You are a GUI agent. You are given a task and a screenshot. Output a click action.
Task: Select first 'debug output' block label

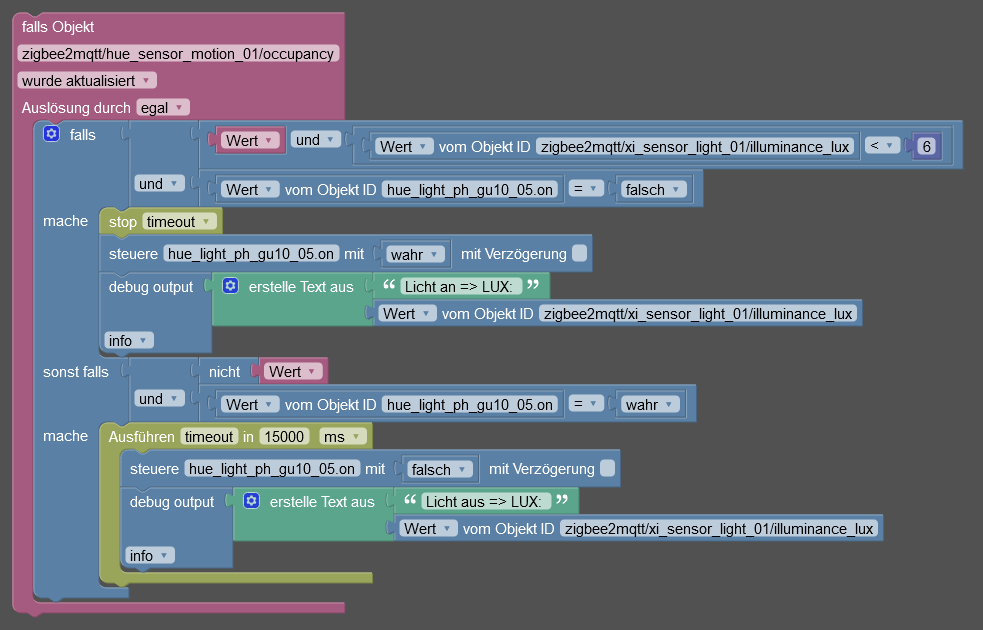click(x=151, y=286)
